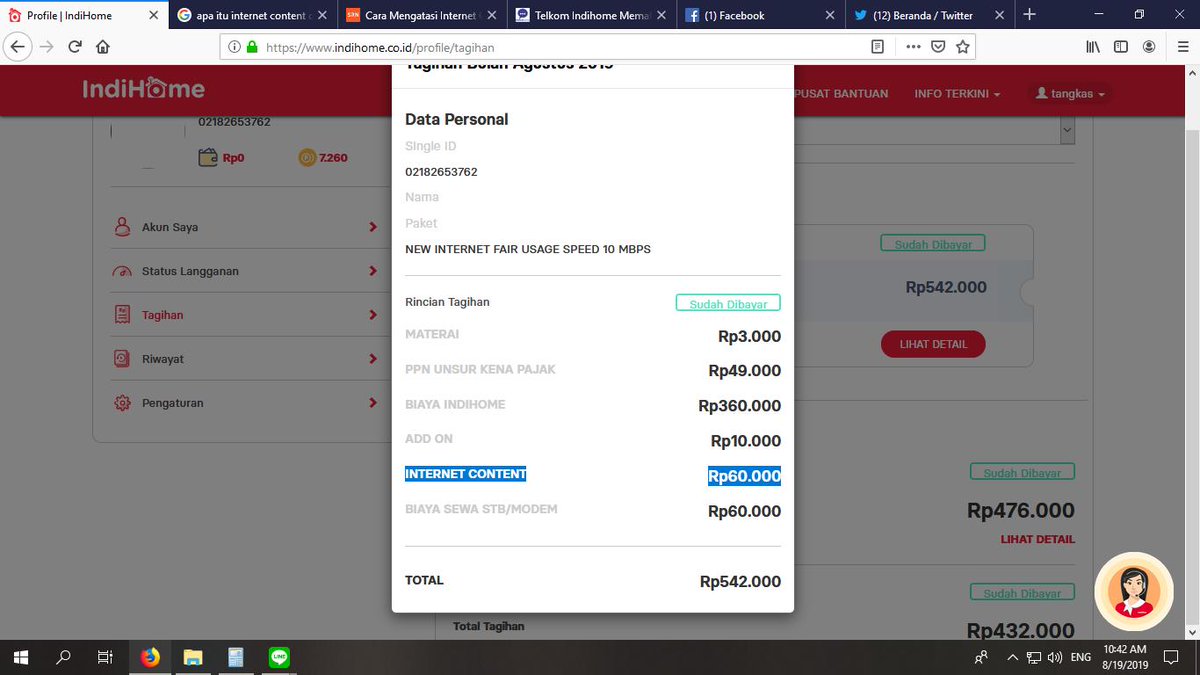Open the PUSAT BANTUAN menu item
Image resolution: width=1200 pixels, height=675 pixels.
click(x=841, y=93)
